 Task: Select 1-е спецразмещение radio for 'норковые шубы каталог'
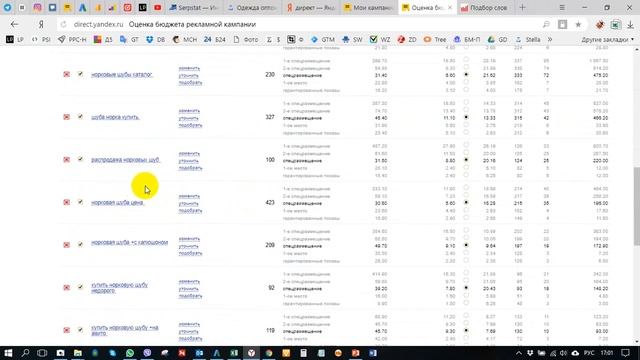coord(466,60)
